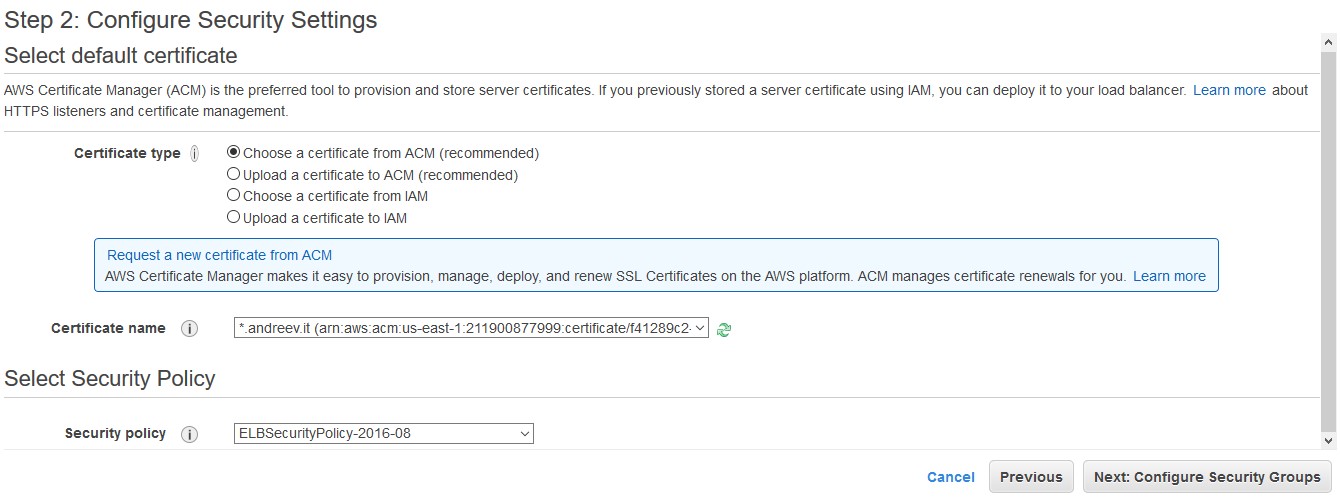
Task: Open the Certificate name dropdown
Action: pyautogui.click(x=471, y=328)
